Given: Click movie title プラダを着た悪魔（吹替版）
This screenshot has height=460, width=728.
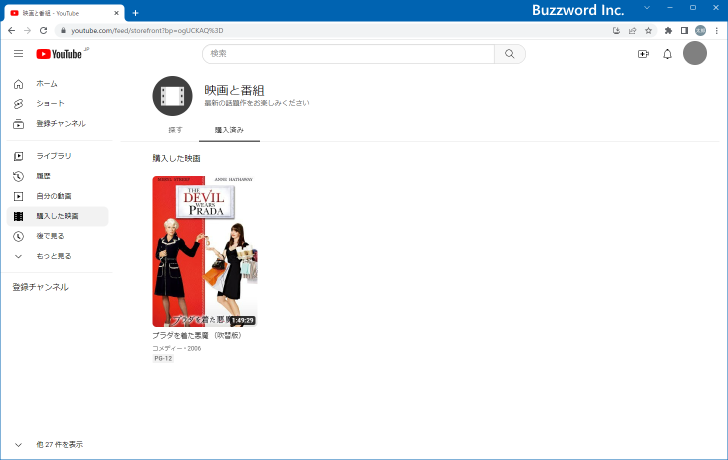Looking at the screenshot, I should pos(197,335).
